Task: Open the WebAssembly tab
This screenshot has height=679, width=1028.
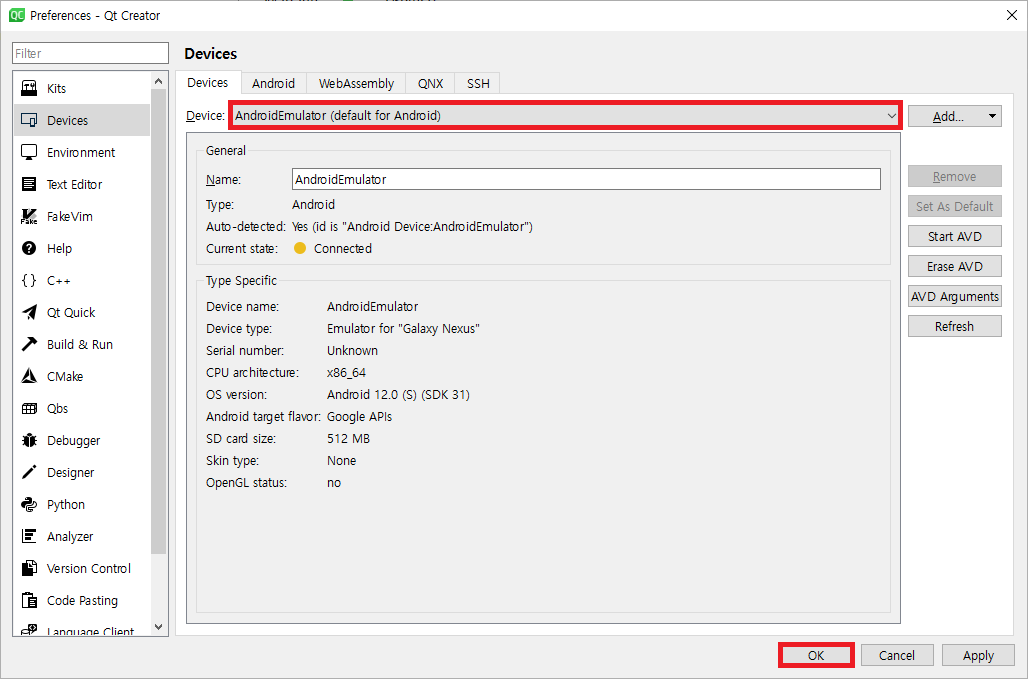Action: click(356, 83)
